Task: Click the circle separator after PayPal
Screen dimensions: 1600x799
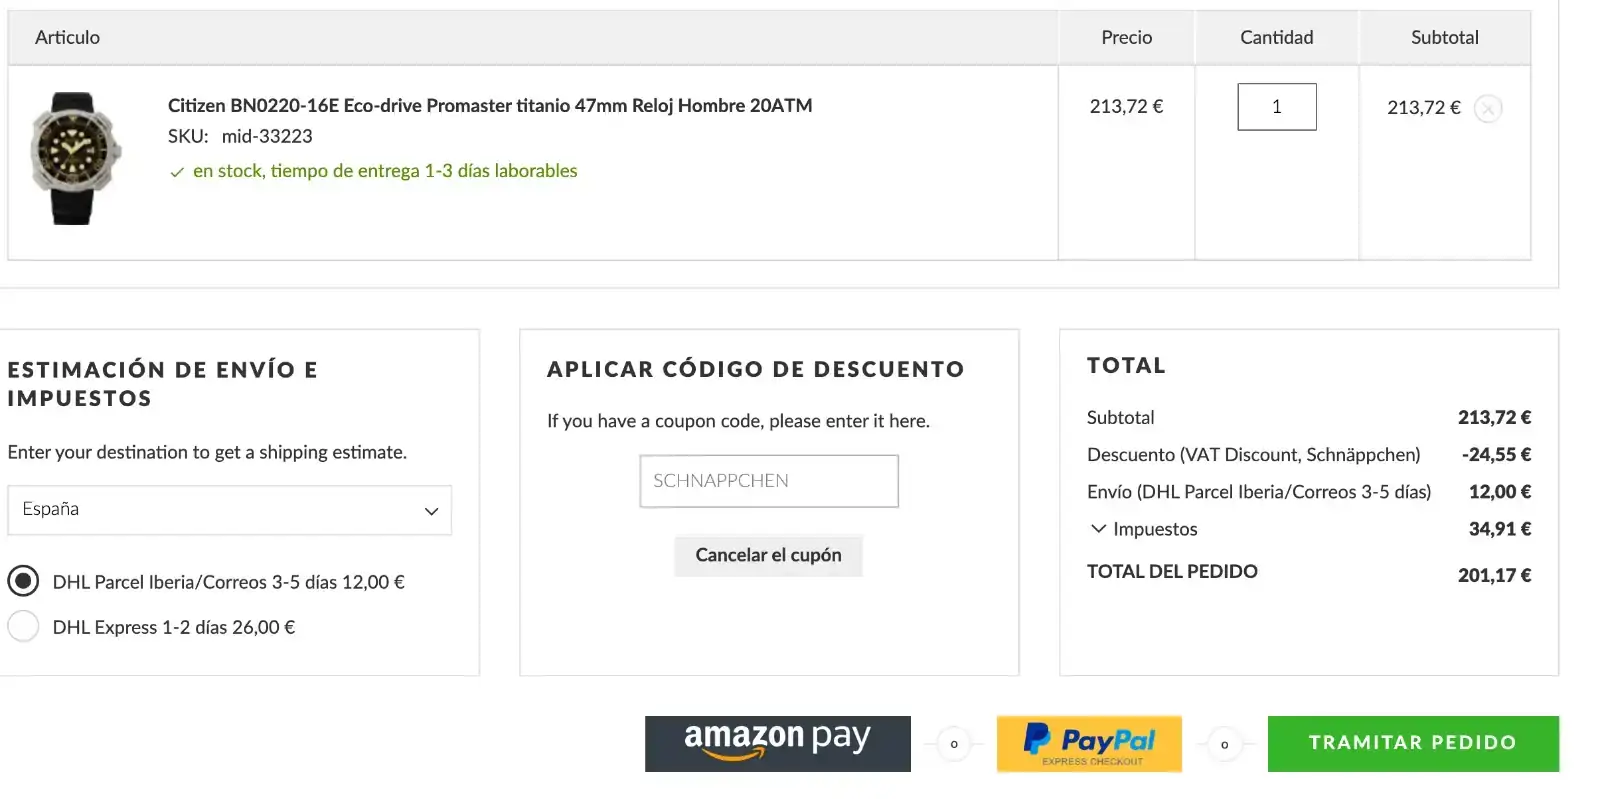Action: [1224, 744]
